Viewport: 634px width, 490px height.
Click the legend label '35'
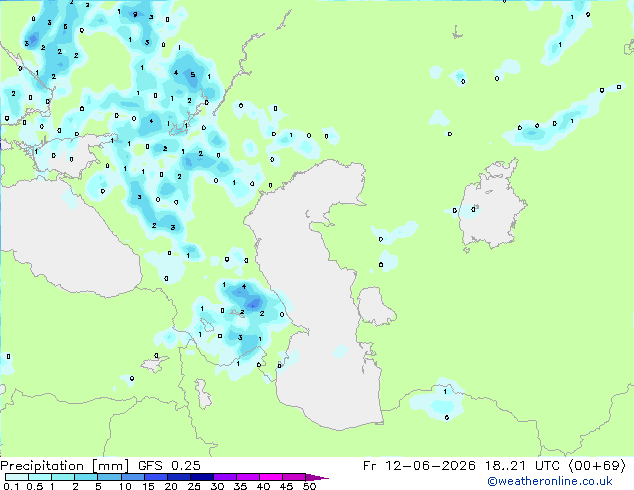[x=240, y=486]
